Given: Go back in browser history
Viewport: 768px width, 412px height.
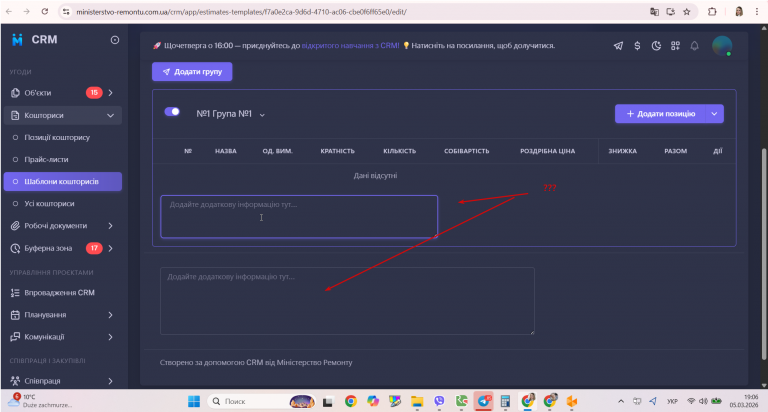Looking at the screenshot, I should (9, 11).
